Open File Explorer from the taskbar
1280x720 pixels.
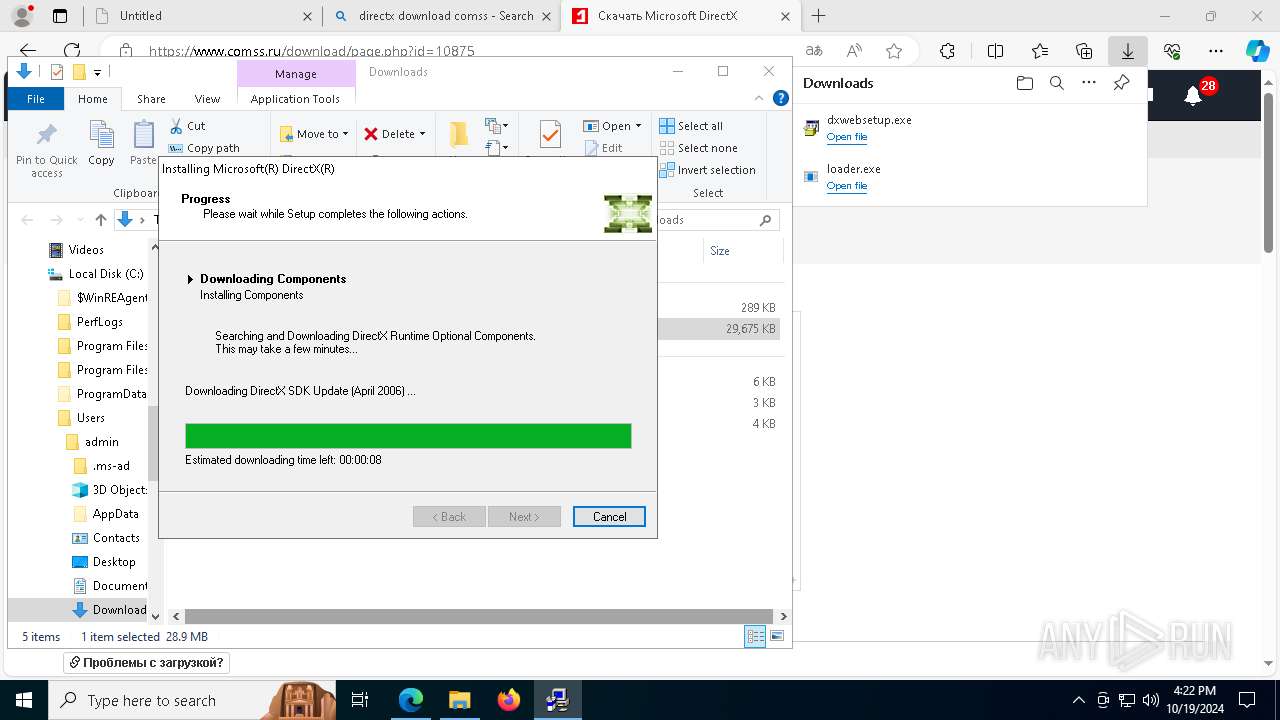point(460,700)
